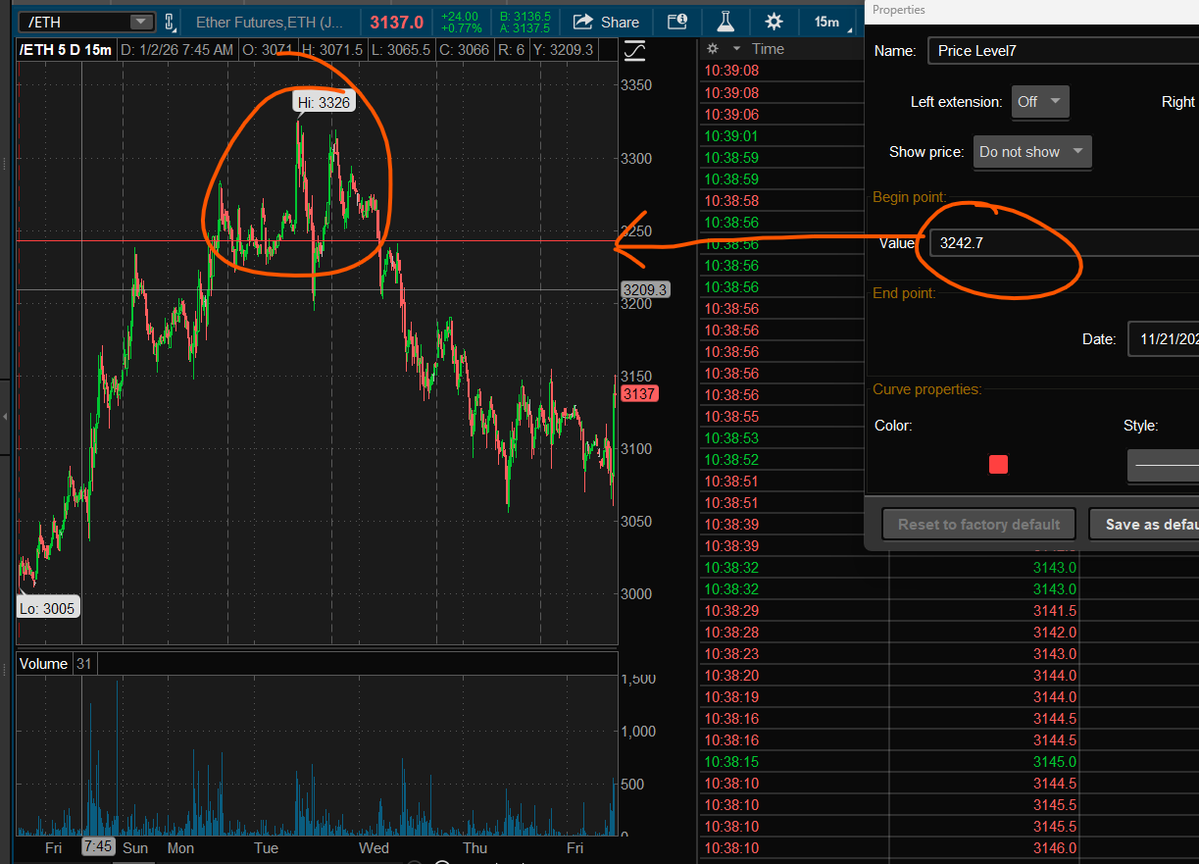This screenshot has height=864, width=1199.
Task: Click the red price level line on chart
Action: (317, 241)
